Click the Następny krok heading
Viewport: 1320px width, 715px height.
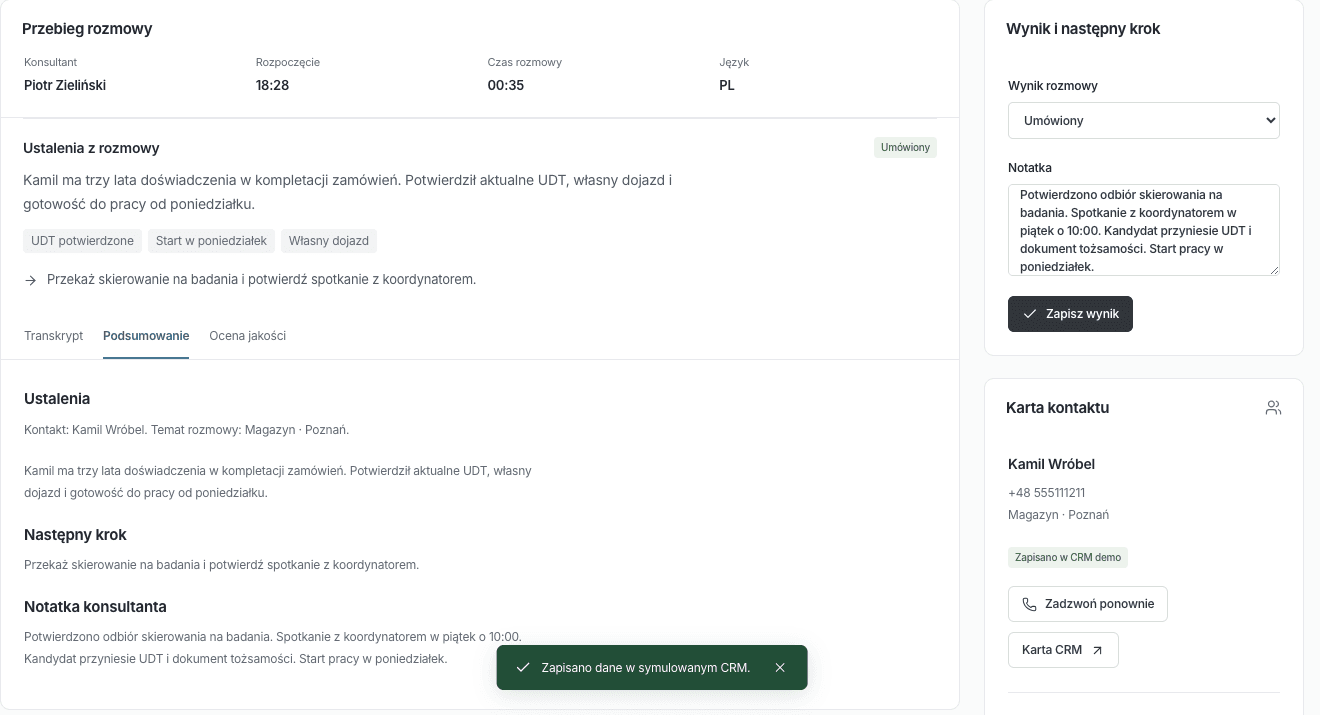click(75, 535)
